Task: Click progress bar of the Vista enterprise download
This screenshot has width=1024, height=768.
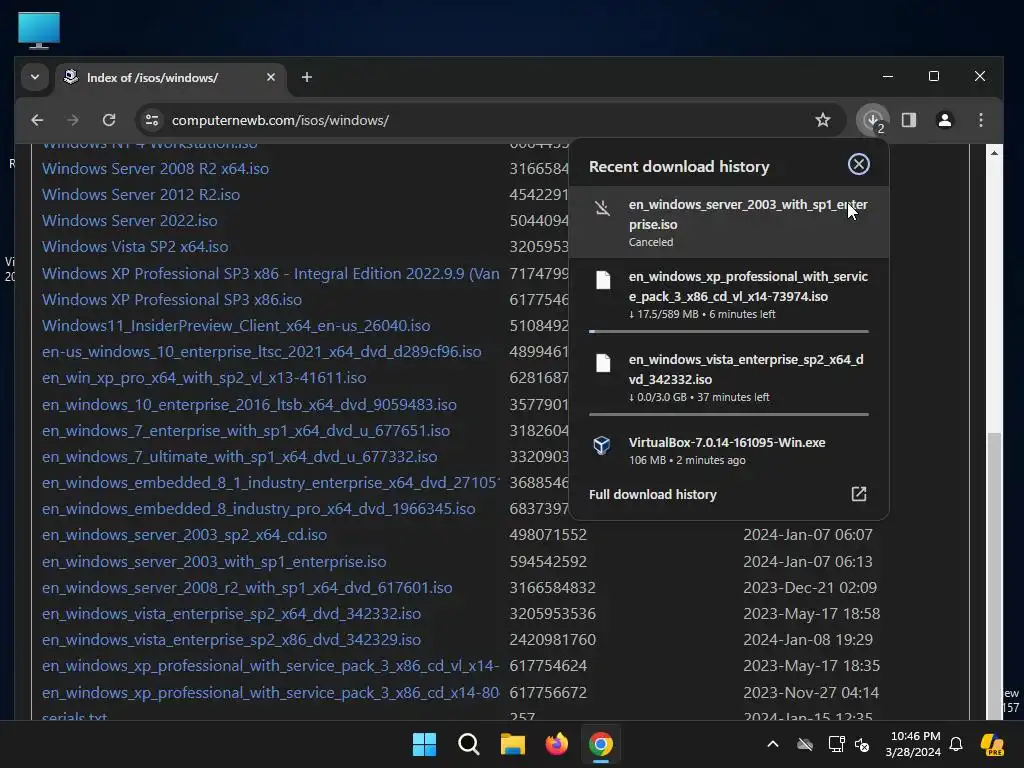Action: tap(729, 415)
